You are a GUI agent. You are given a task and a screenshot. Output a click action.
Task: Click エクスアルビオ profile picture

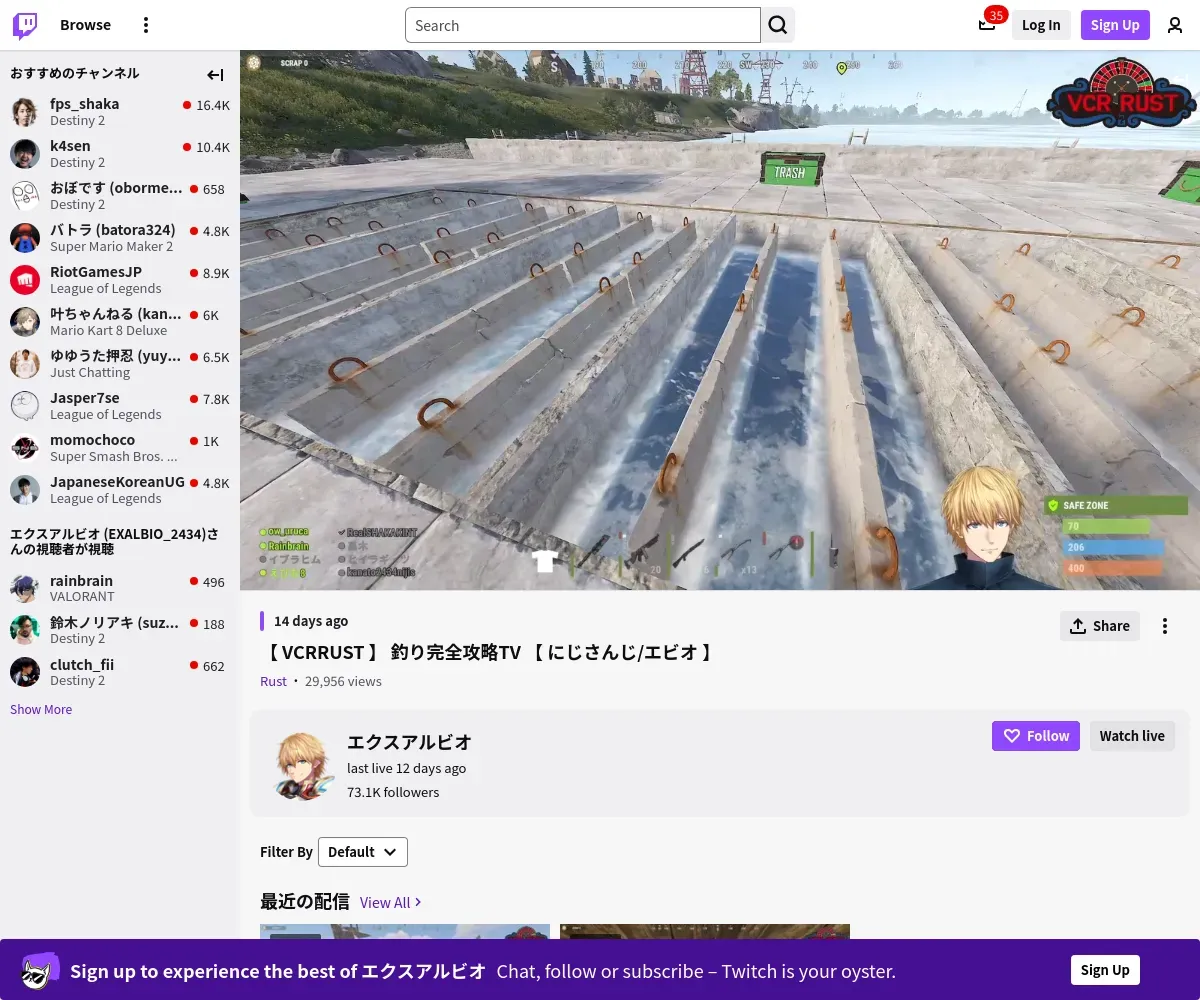pos(304,765)
